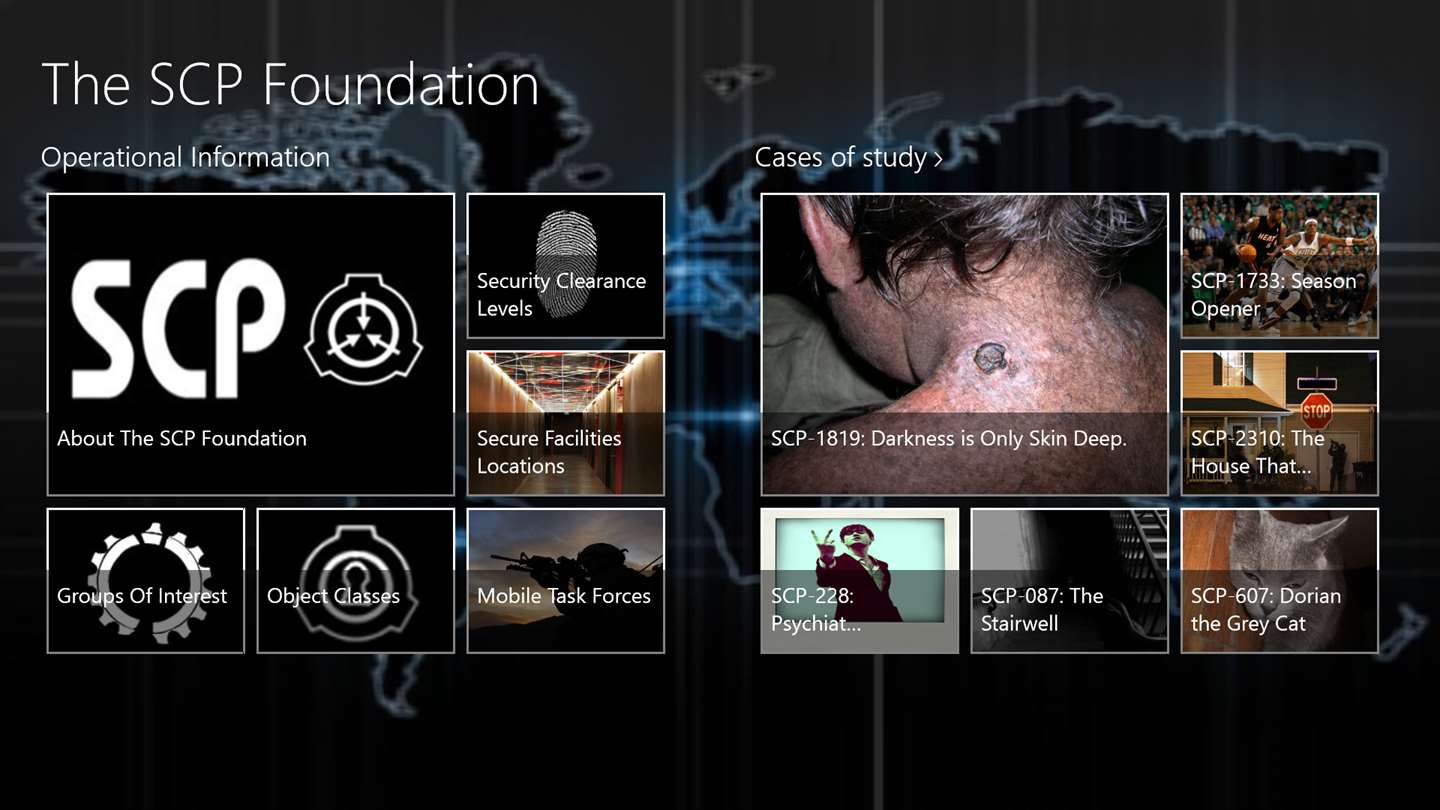The width and height of the screenshot is (1440, 810).
Task: Open the SCP-228 Psychiat... case tile
Action: (860, 581)
